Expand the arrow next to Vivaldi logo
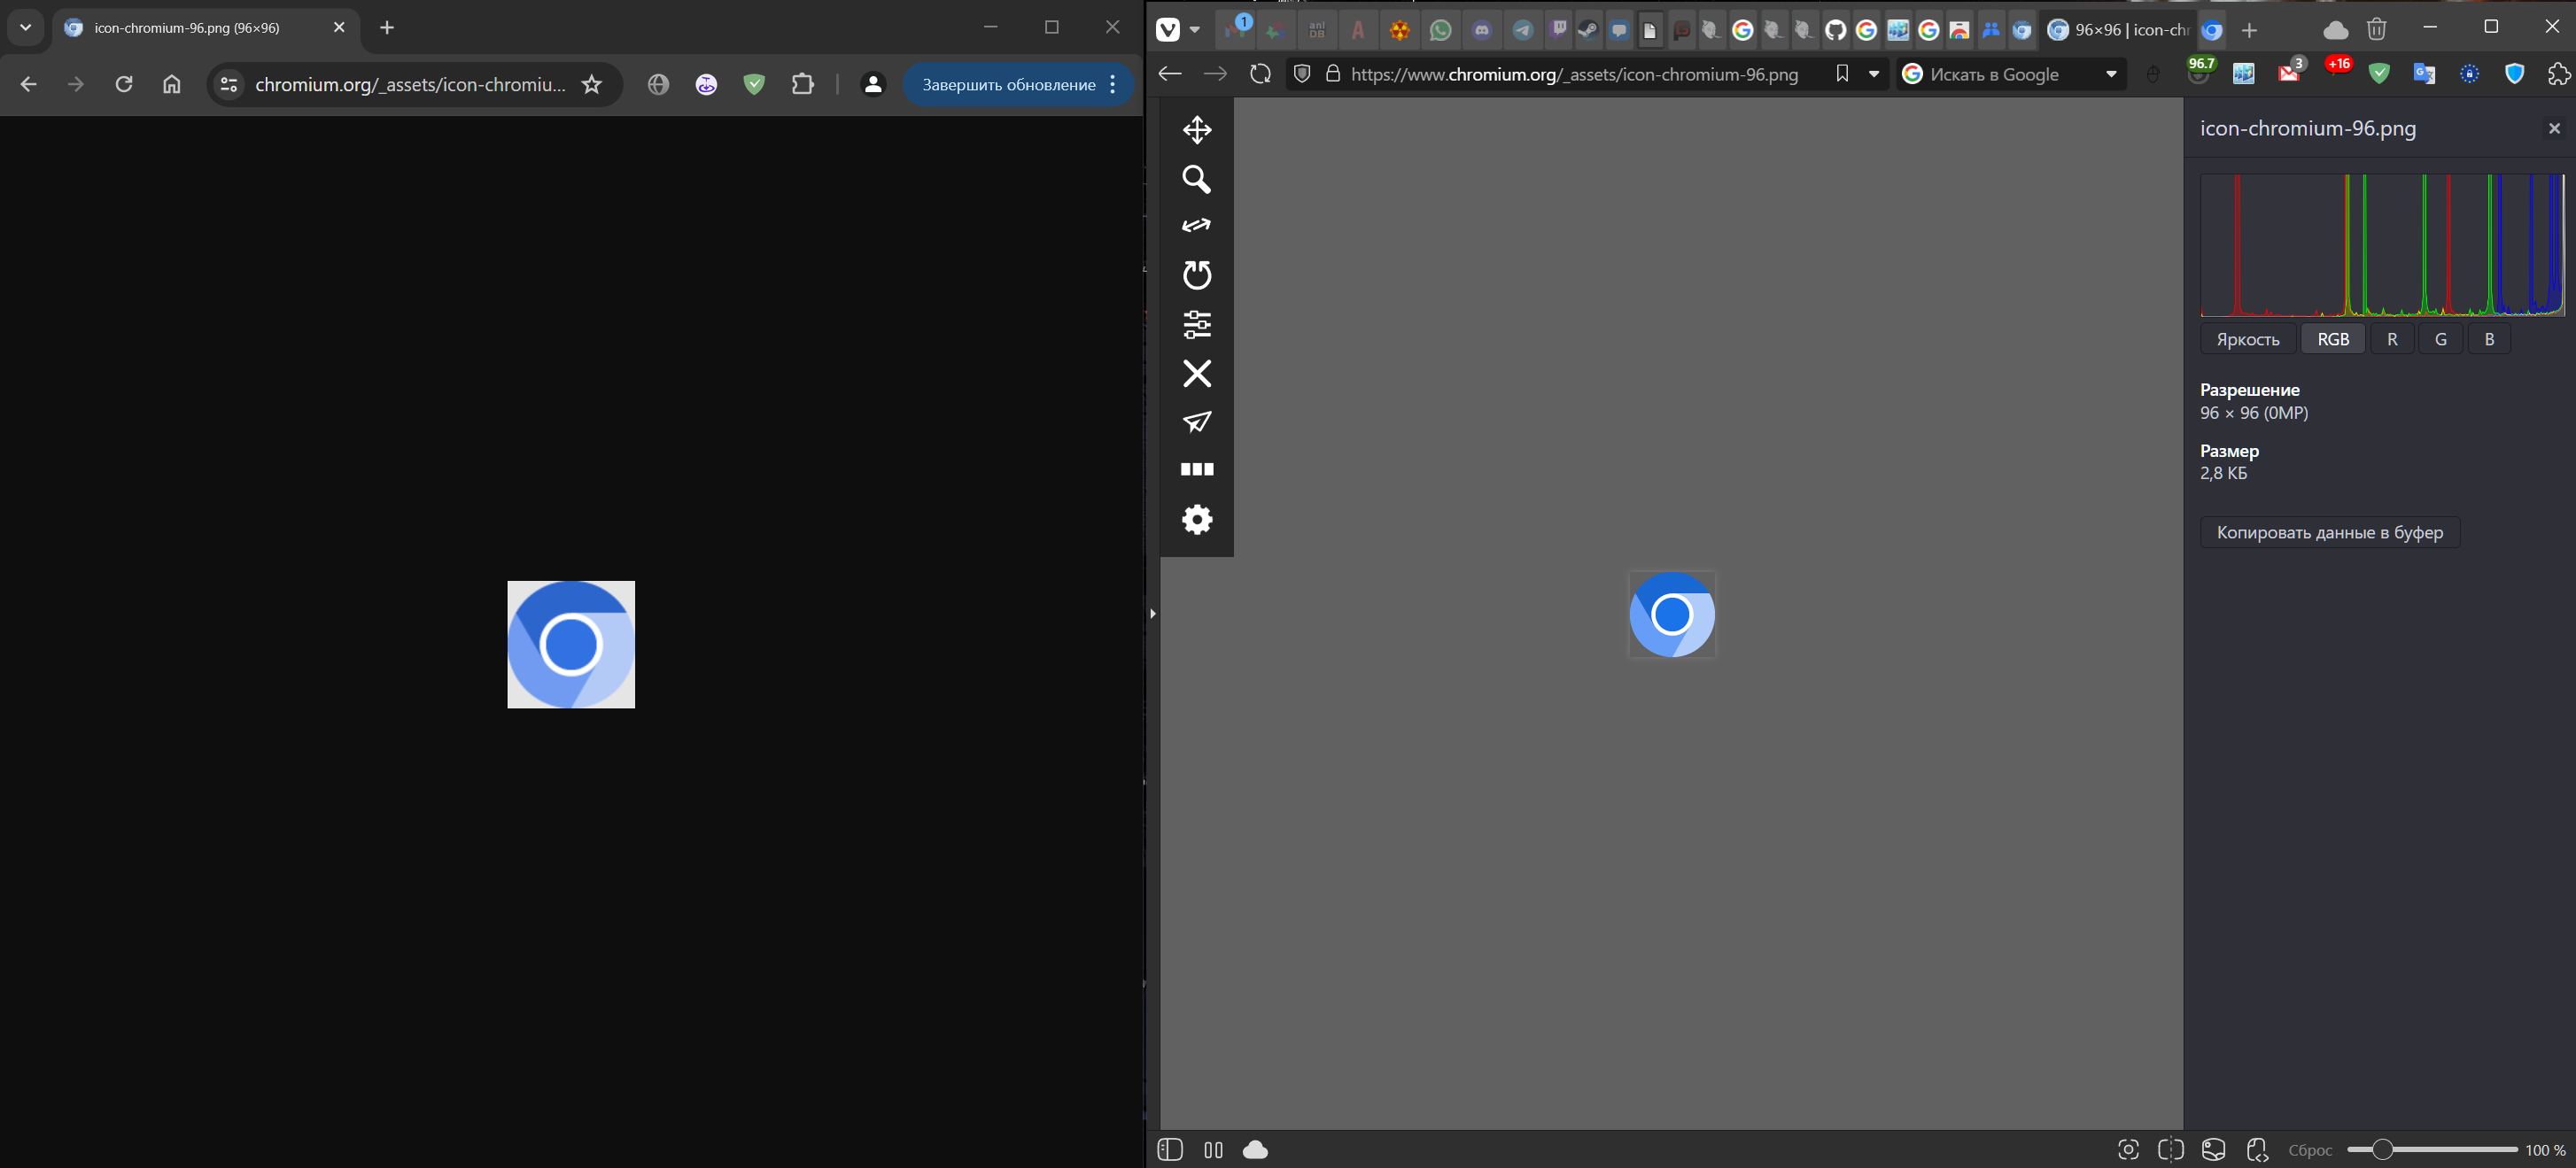This screenshot has width=2576, height=1168. (1194, 30)
